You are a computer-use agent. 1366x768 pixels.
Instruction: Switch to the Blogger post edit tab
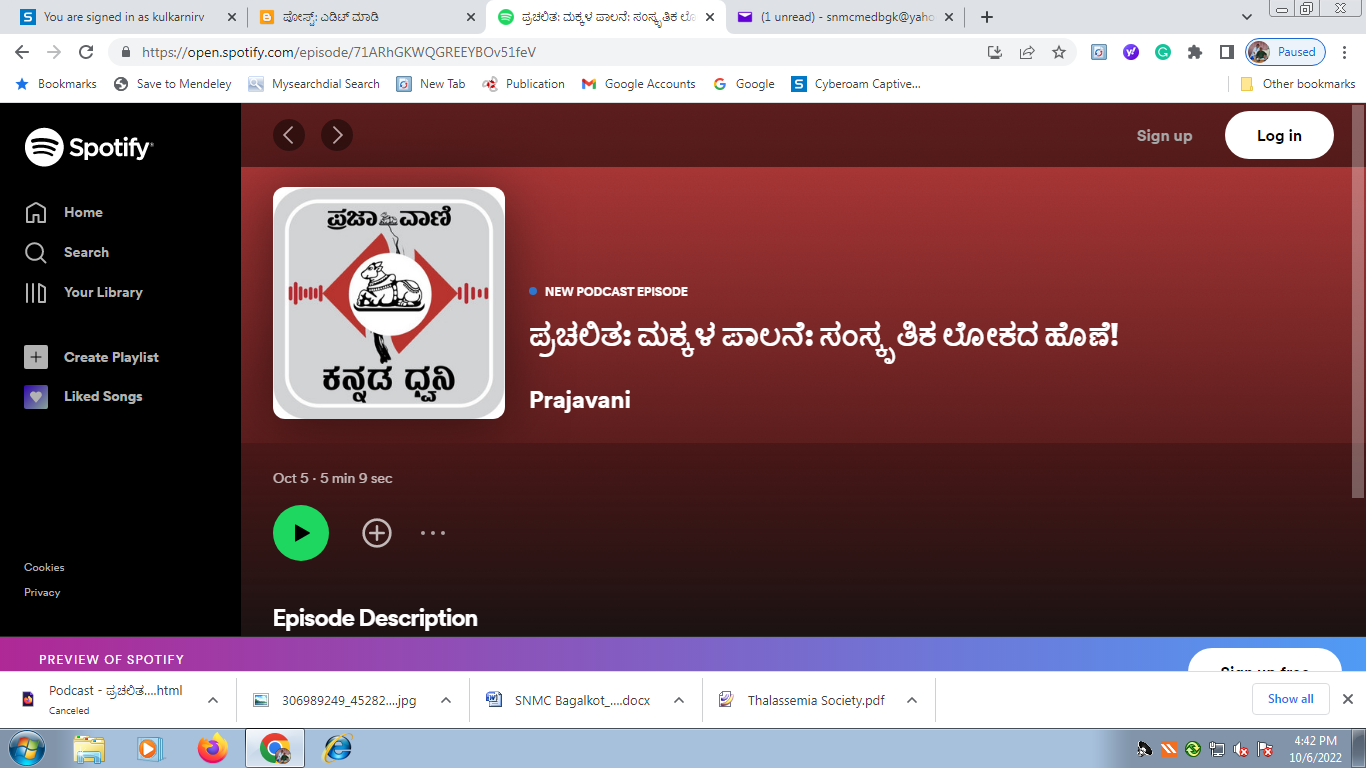click(367, 17)
